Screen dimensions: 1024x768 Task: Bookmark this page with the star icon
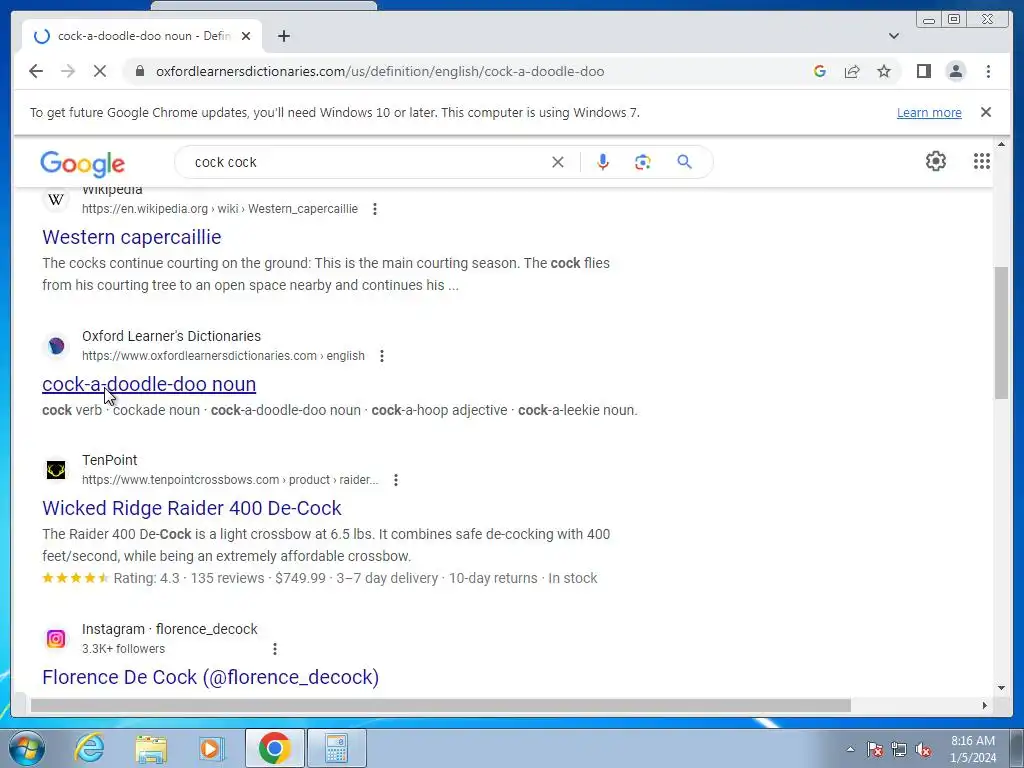(x=884, y=71)
